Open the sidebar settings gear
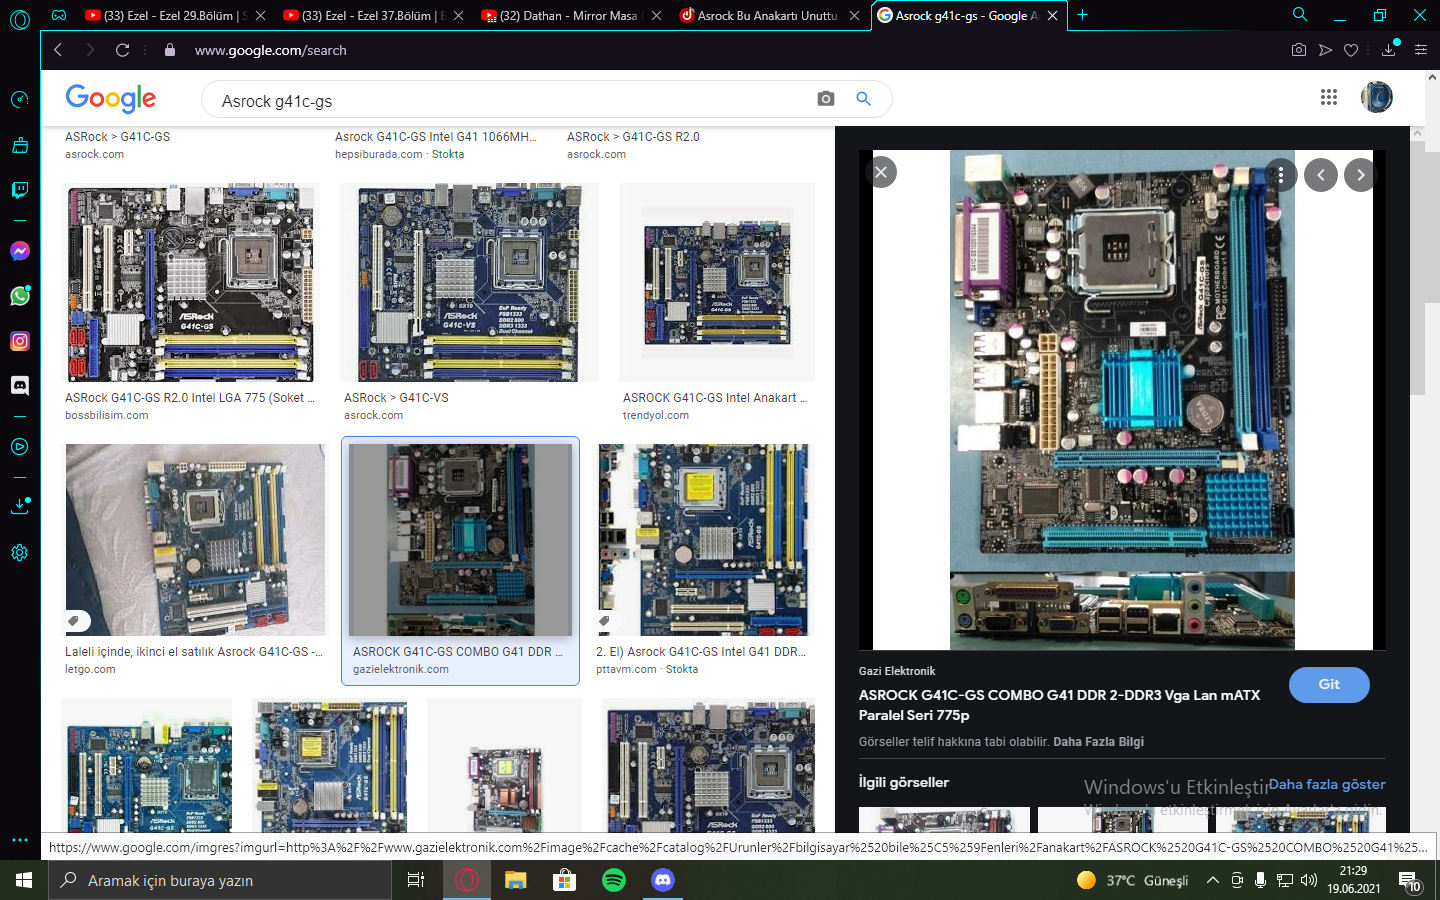 click(19, 552)
